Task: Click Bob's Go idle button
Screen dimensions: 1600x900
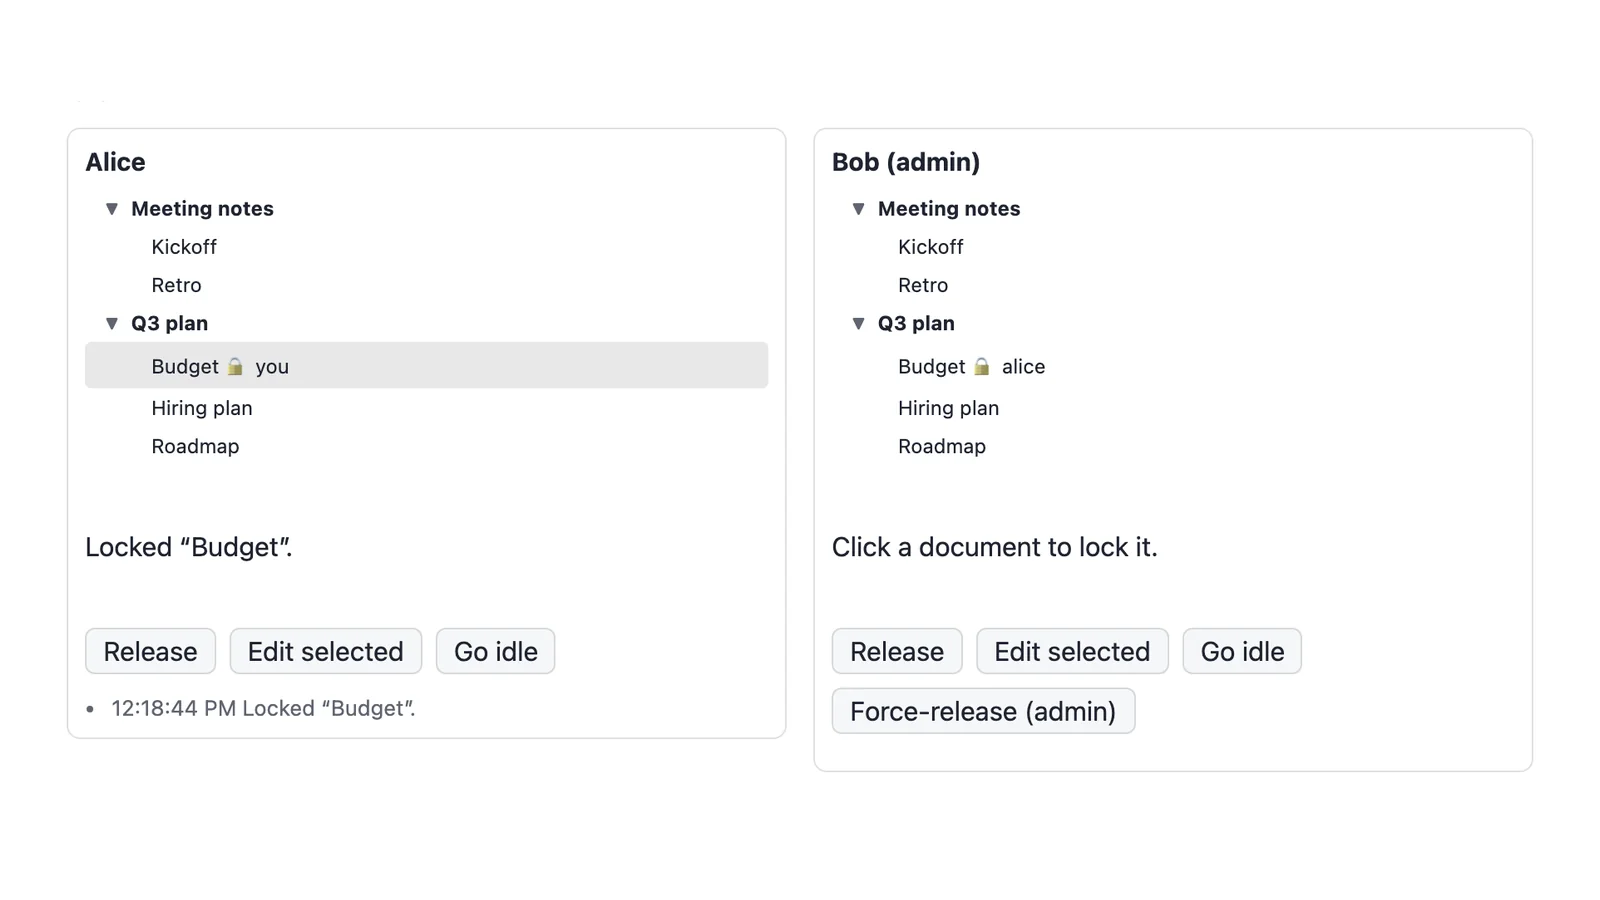Action: click(x=1242, y=651)
